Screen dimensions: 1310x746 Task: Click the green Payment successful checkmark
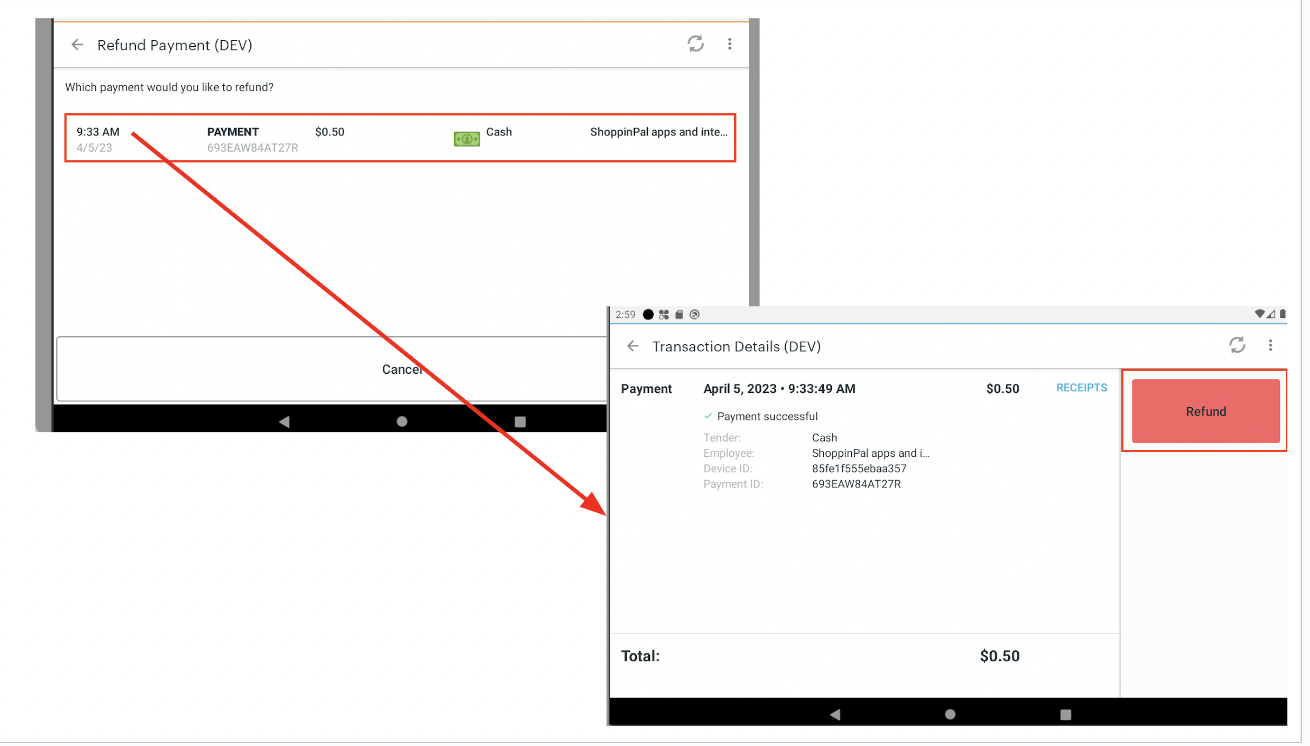708,416
